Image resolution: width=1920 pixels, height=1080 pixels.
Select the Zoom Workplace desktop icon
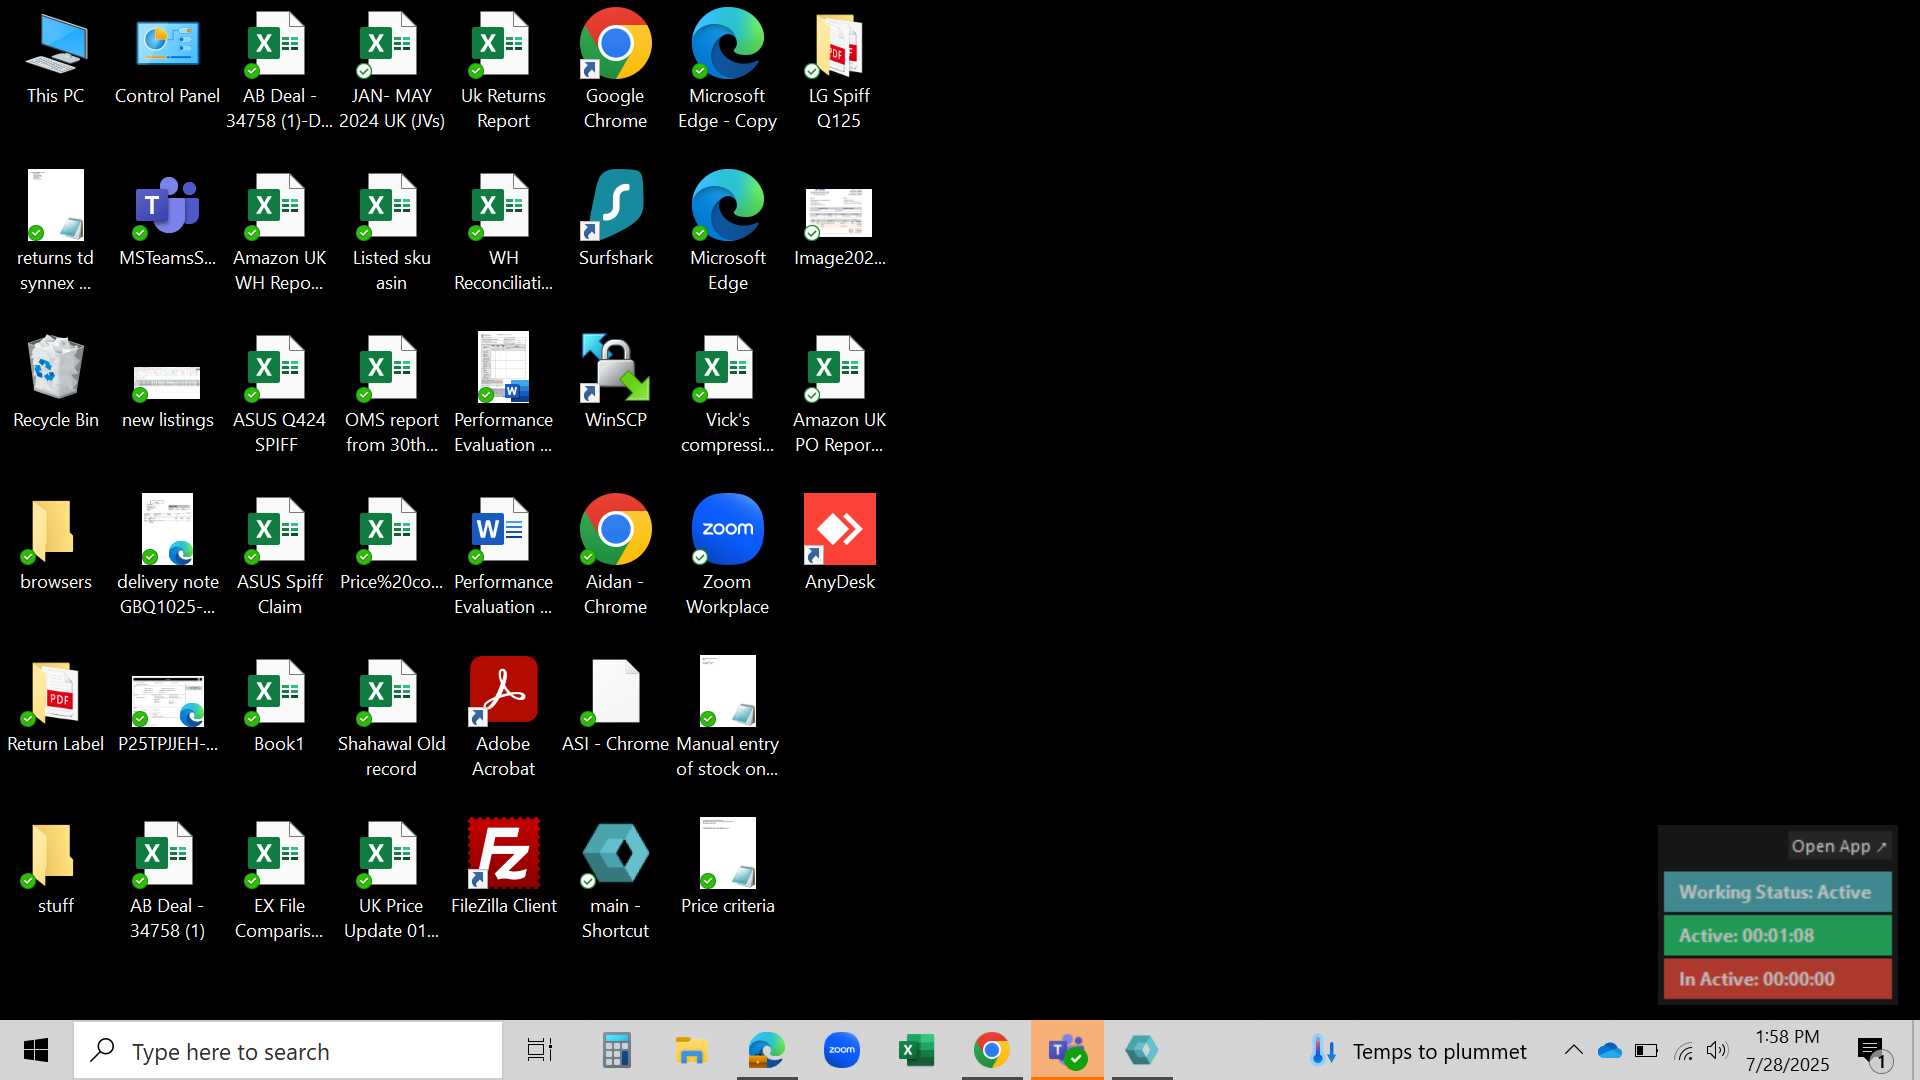coord(727,556)
